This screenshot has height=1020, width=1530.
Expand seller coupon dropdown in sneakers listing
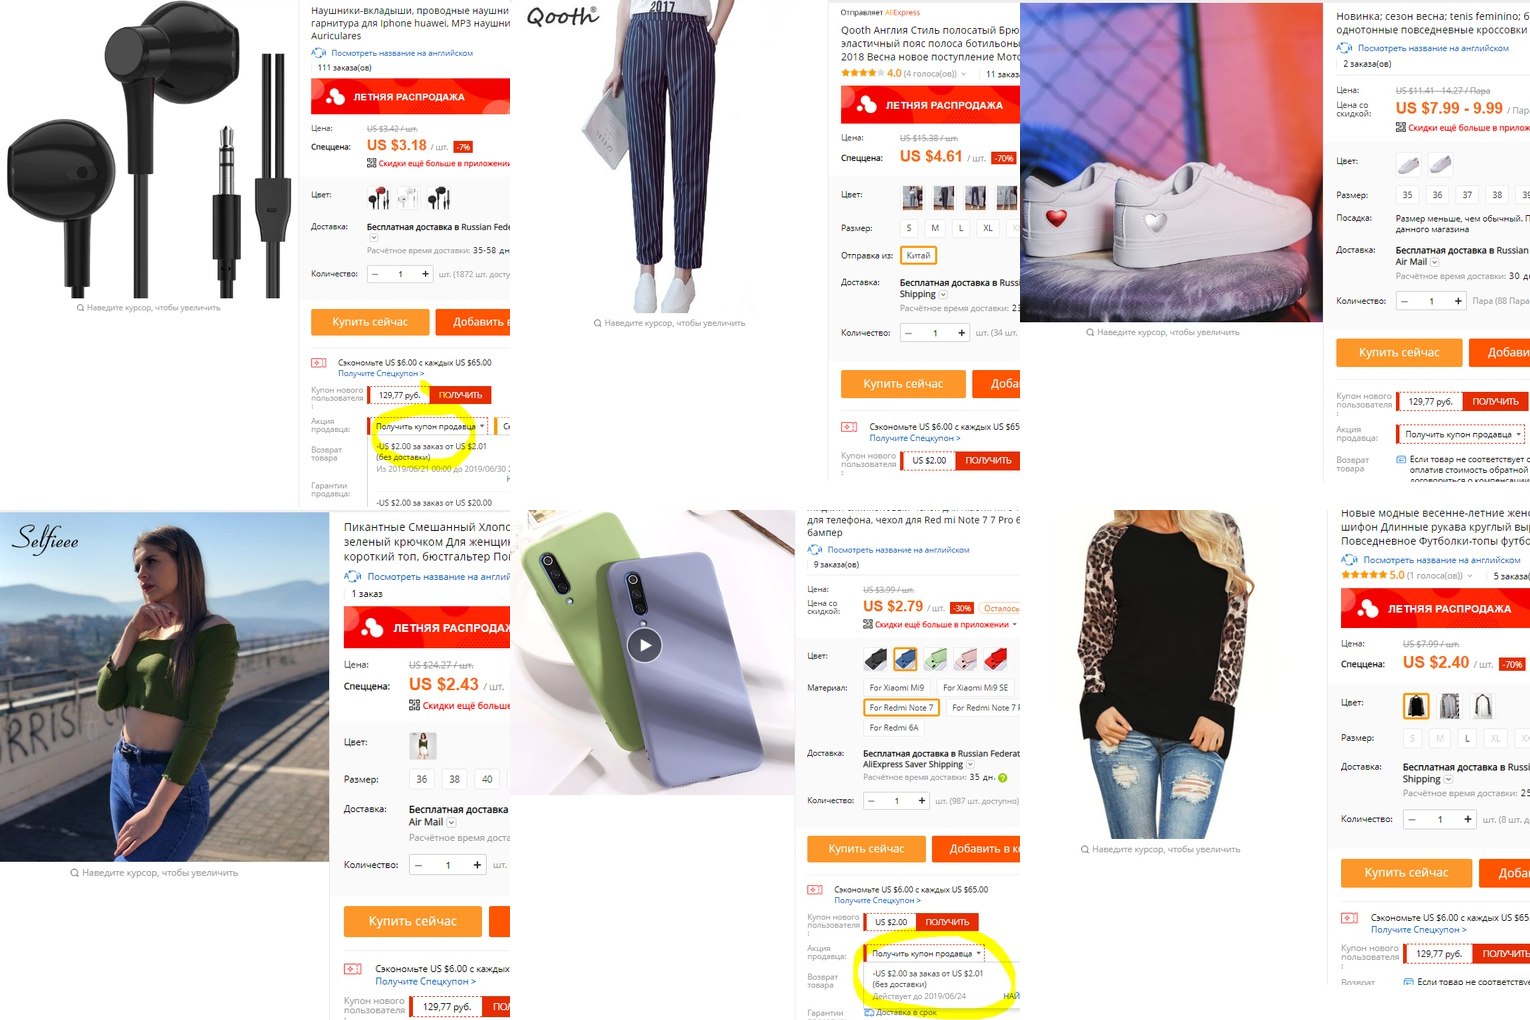pos(1463,434)
